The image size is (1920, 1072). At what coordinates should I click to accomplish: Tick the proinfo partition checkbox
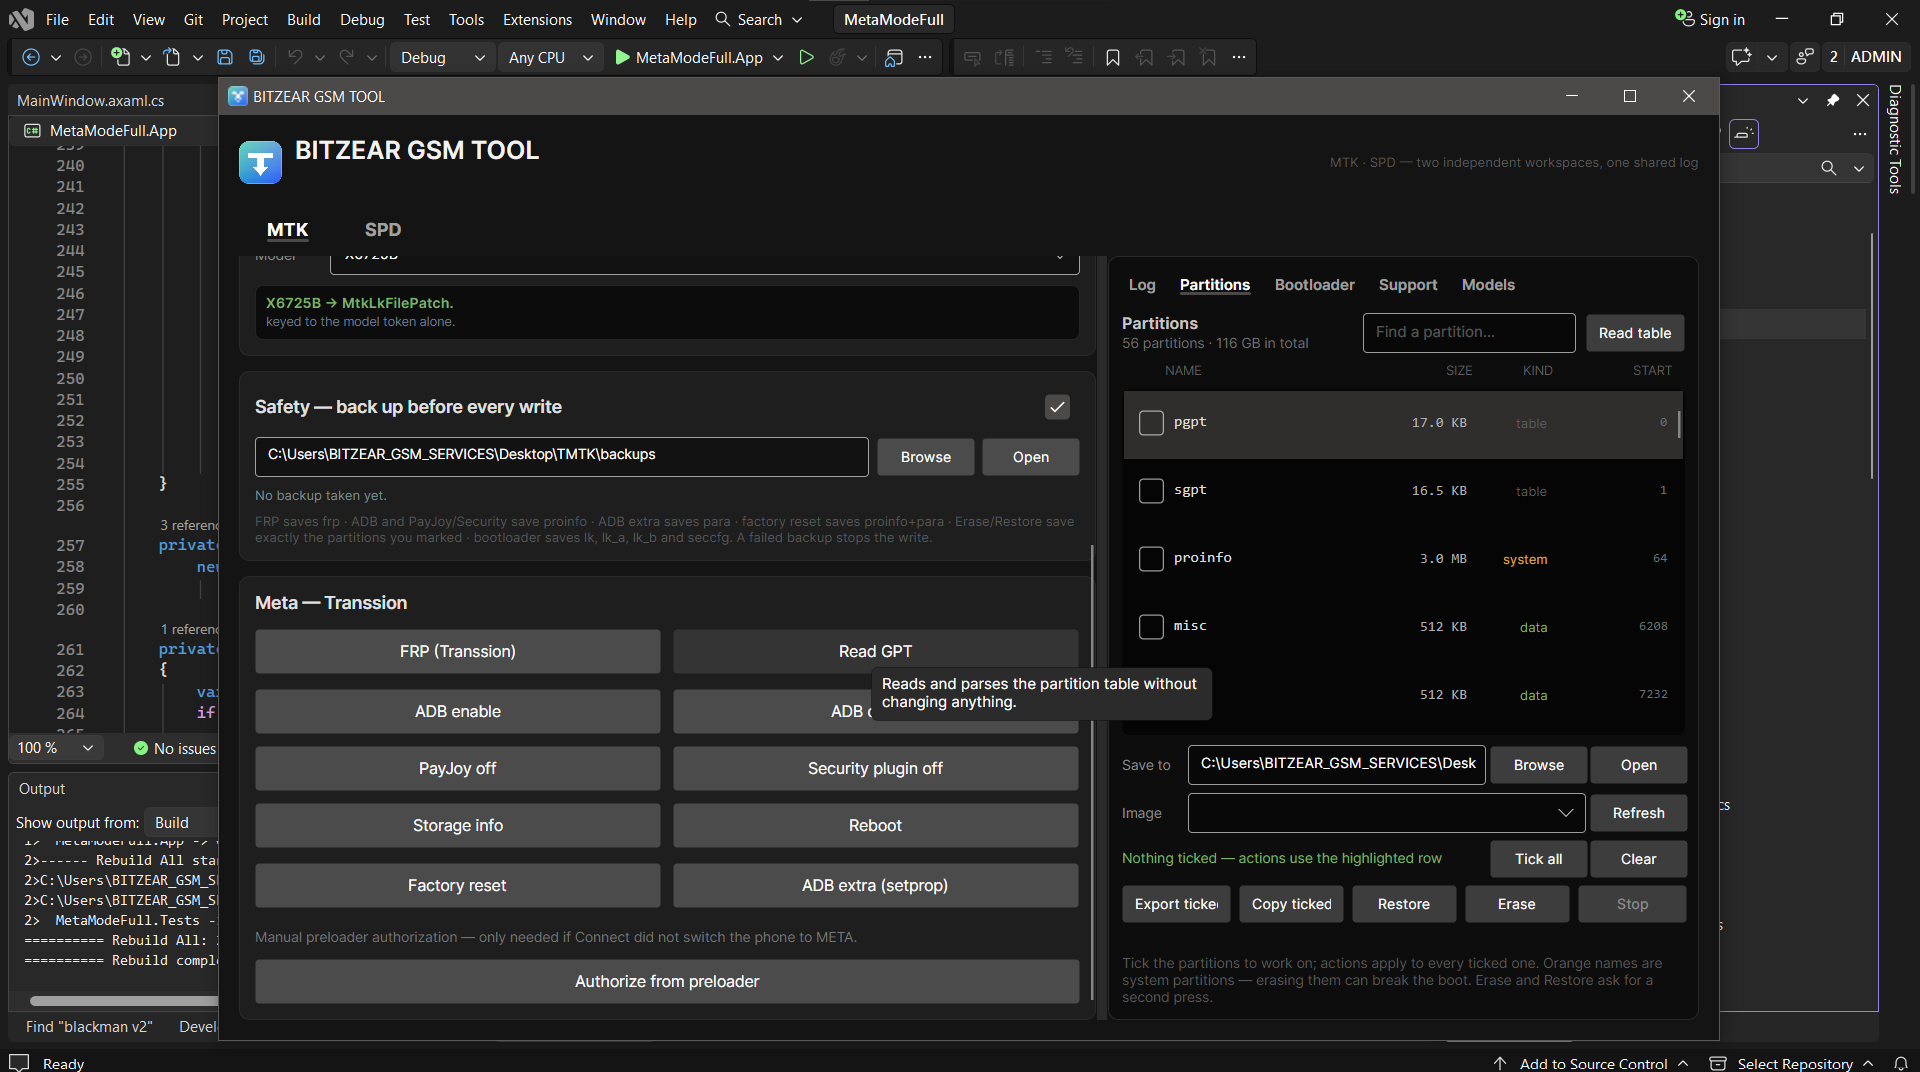(1151, 559)
